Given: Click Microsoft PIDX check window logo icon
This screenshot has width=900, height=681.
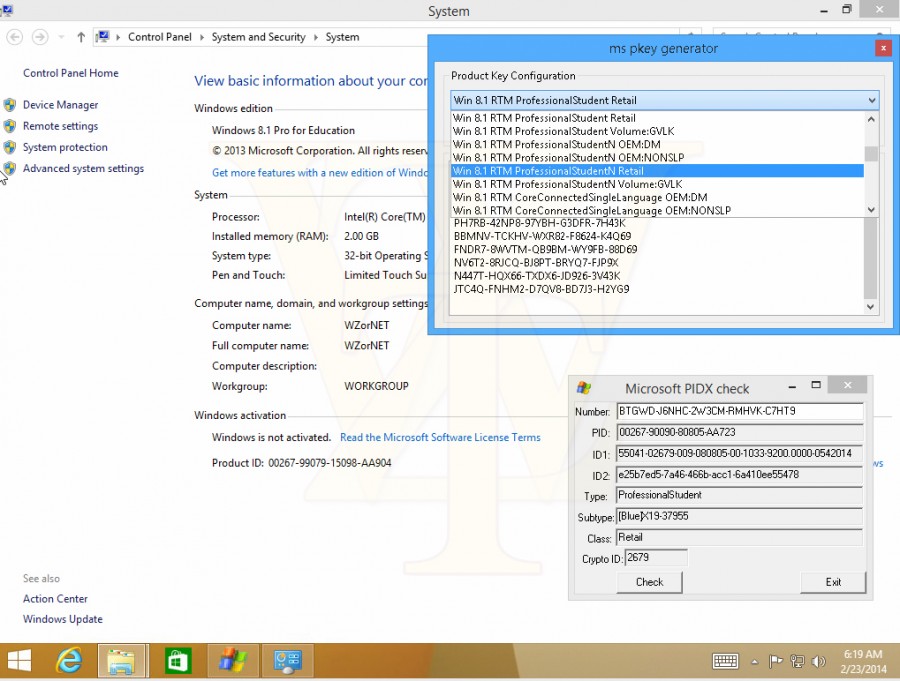Looking at the screenshot, I should pyautogui.click(x=584, y=388).
